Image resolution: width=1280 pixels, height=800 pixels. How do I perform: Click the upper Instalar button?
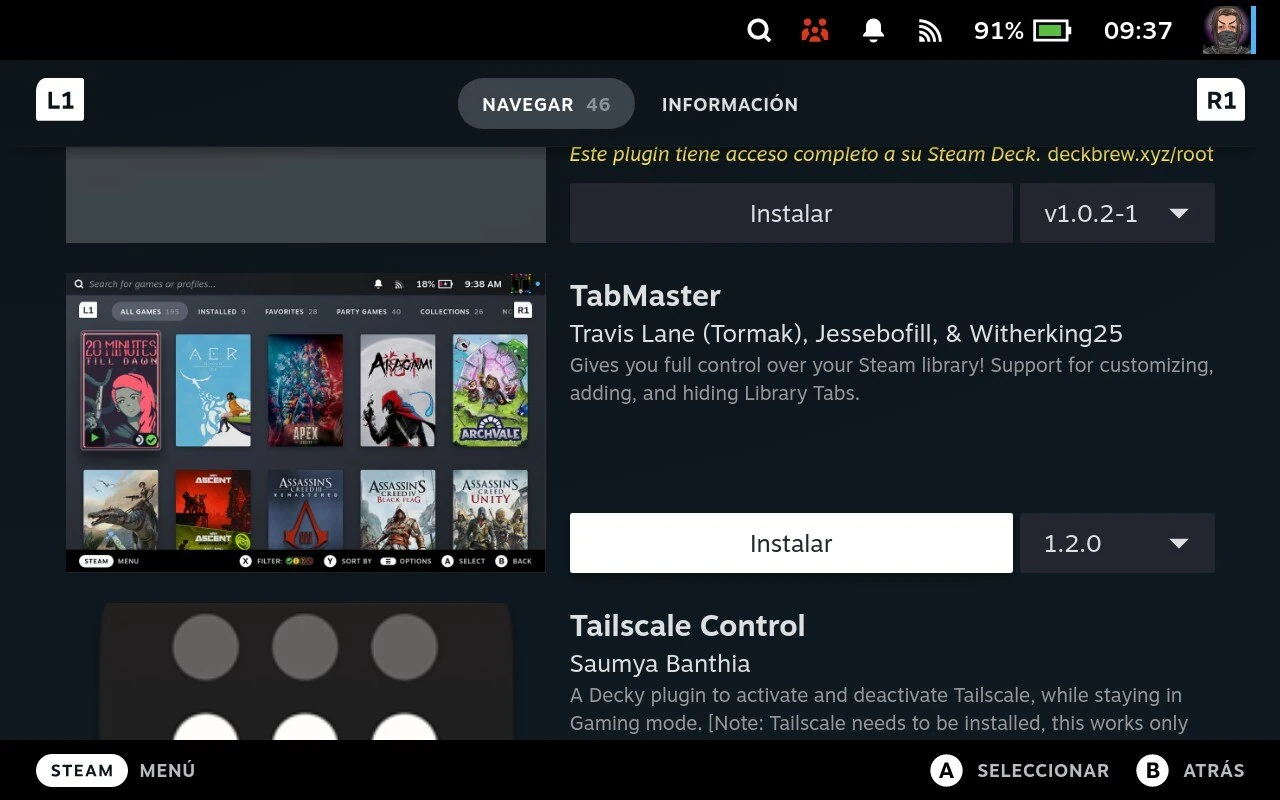(790, 213)
